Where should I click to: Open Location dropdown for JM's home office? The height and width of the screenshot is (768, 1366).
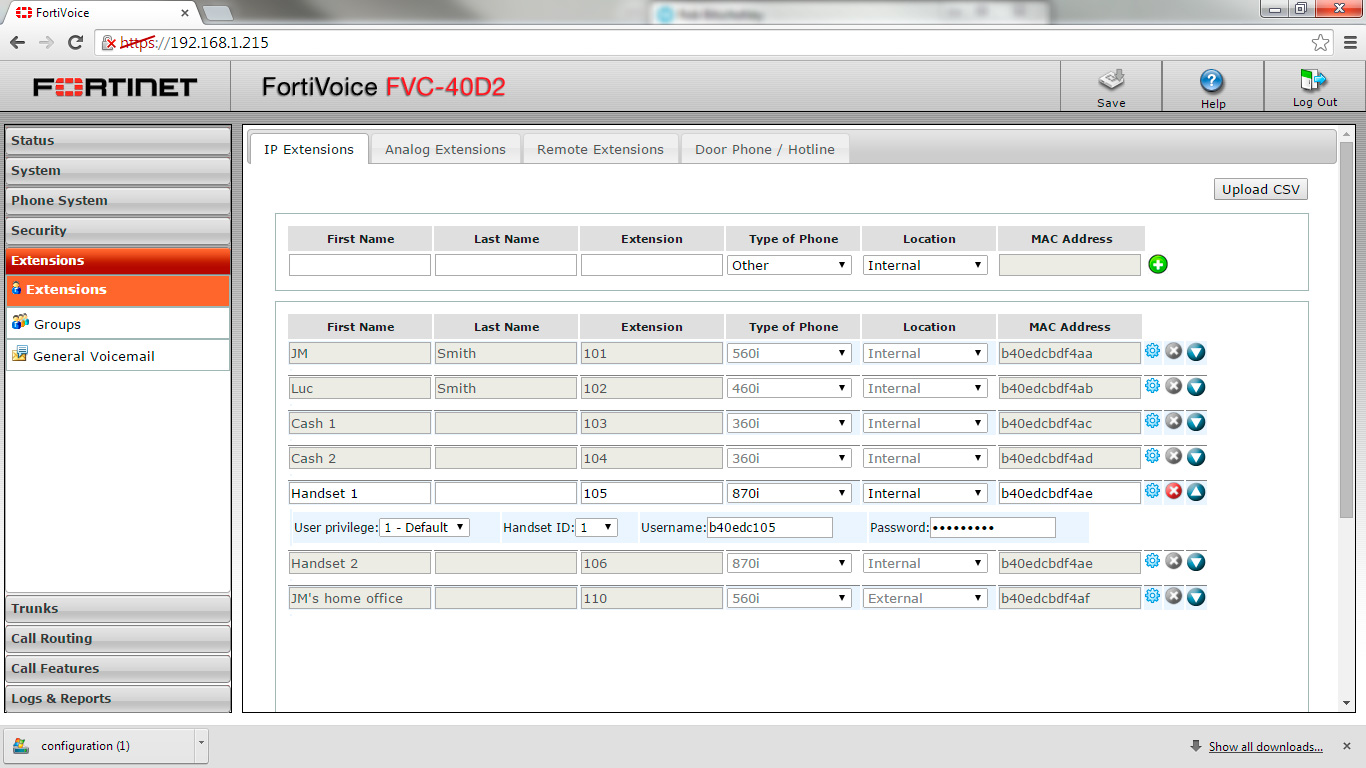pyautogui.click(x=925, y=598)
